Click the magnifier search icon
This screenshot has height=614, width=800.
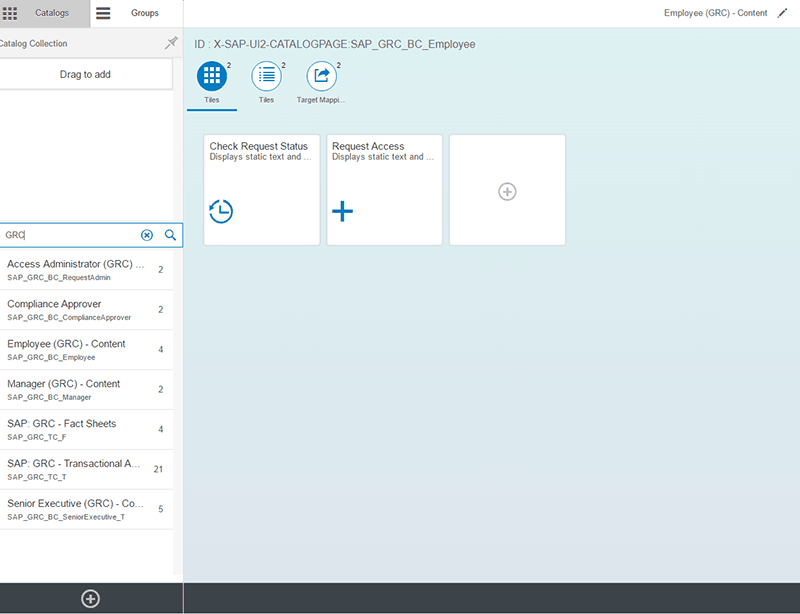(170, 235)
